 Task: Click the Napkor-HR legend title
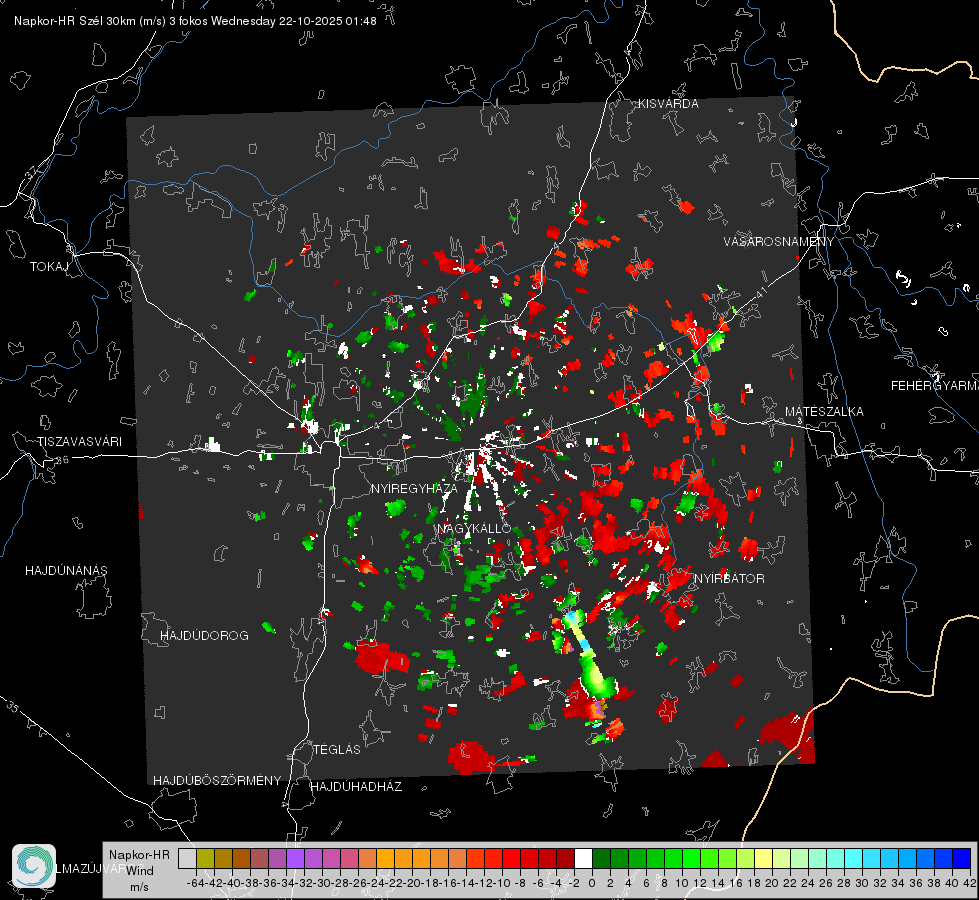[x=139, y=854]
